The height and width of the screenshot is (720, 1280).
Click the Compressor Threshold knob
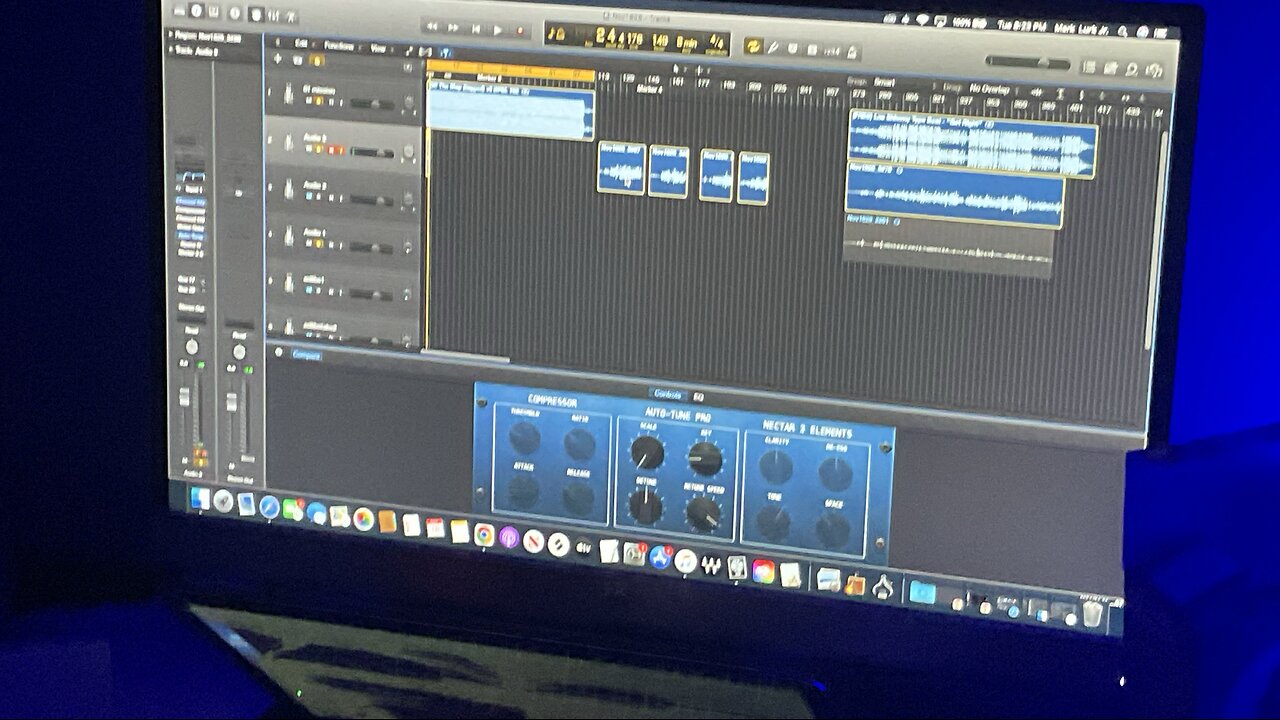click(524, 438)
